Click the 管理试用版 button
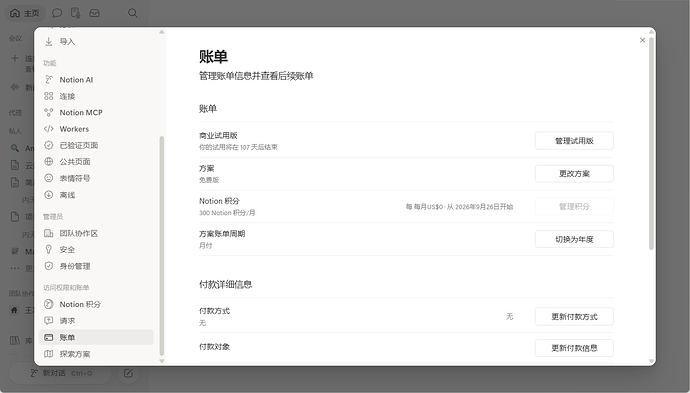Image resolution: width=690 pixels, height=393 pixels. click(574, 141)
